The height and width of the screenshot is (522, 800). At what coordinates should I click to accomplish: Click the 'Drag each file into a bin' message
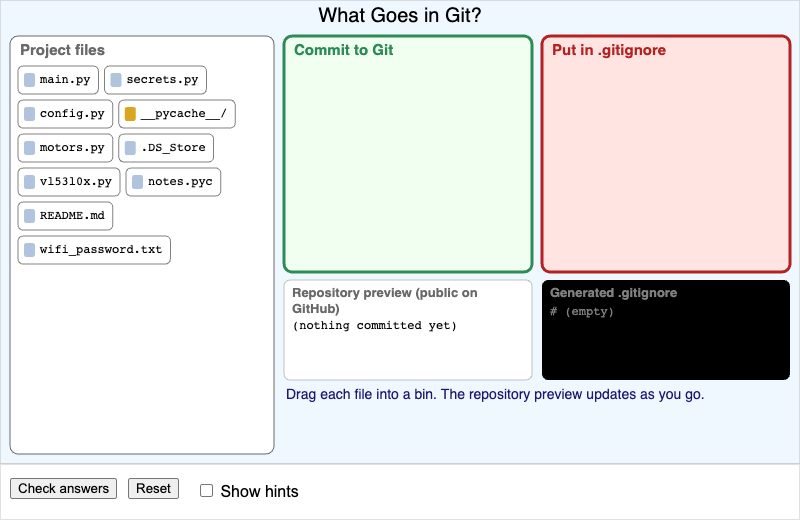[x=495, y=394]
